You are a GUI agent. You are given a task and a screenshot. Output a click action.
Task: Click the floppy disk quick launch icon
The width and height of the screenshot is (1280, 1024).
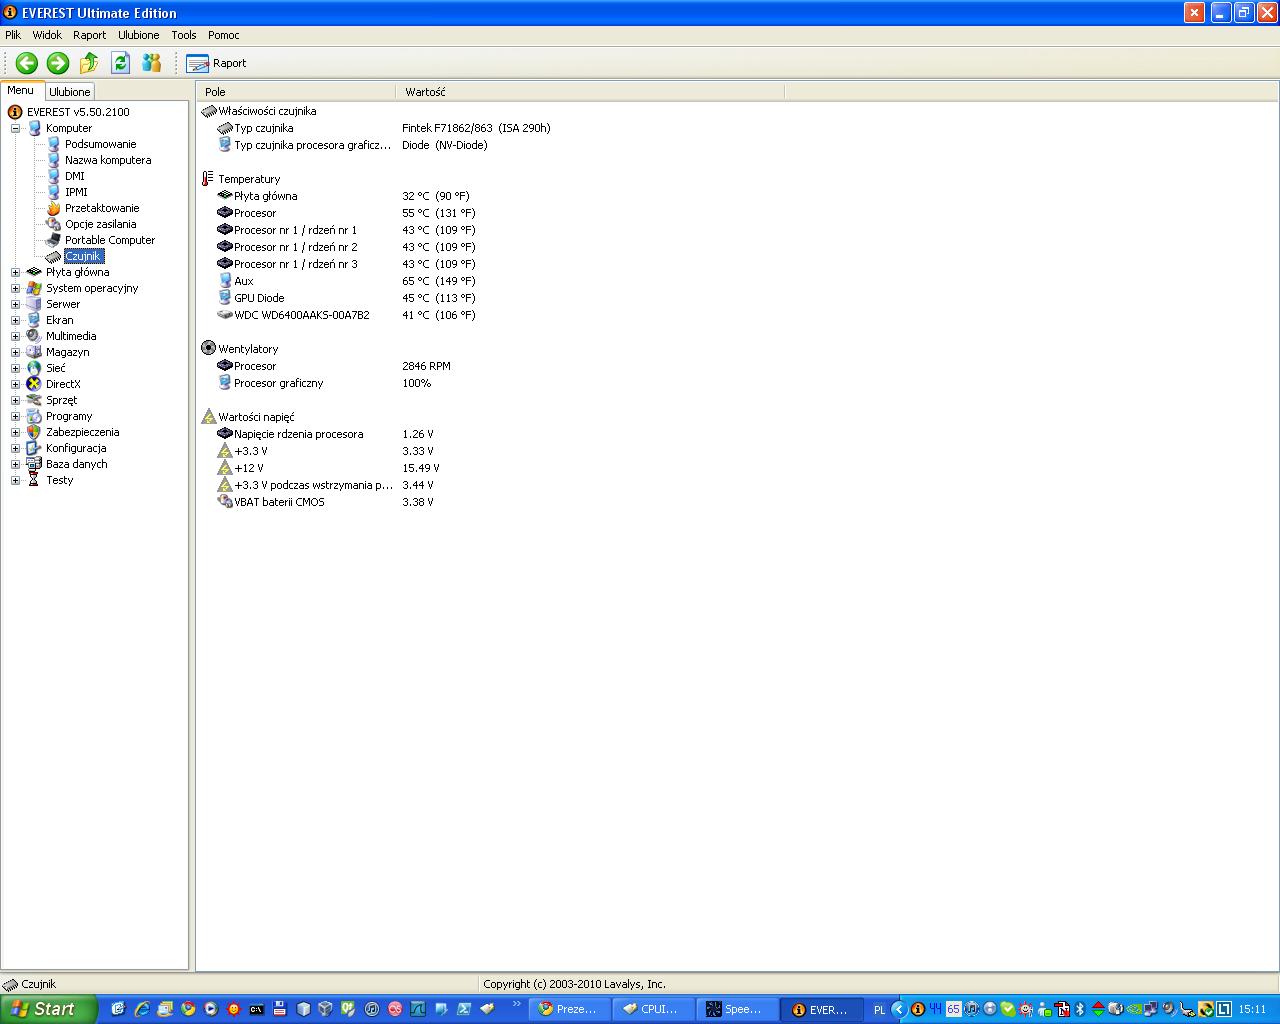pyautogui.click(x=280, y=1009)
